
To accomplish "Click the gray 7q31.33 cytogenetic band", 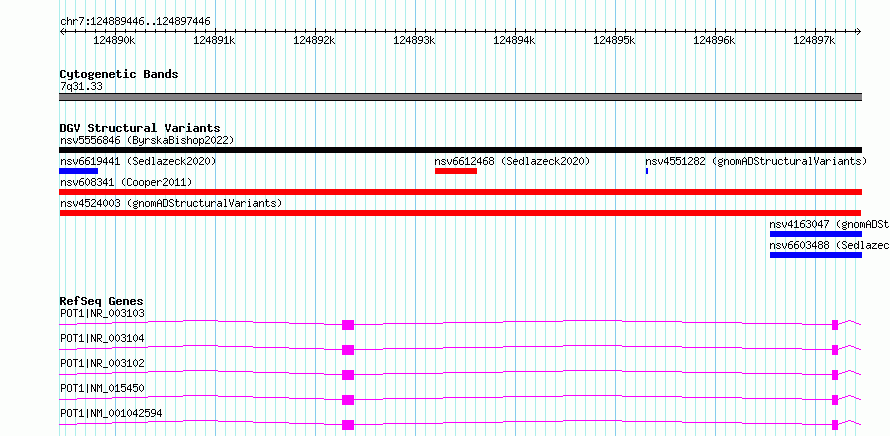I will point(460,97).
